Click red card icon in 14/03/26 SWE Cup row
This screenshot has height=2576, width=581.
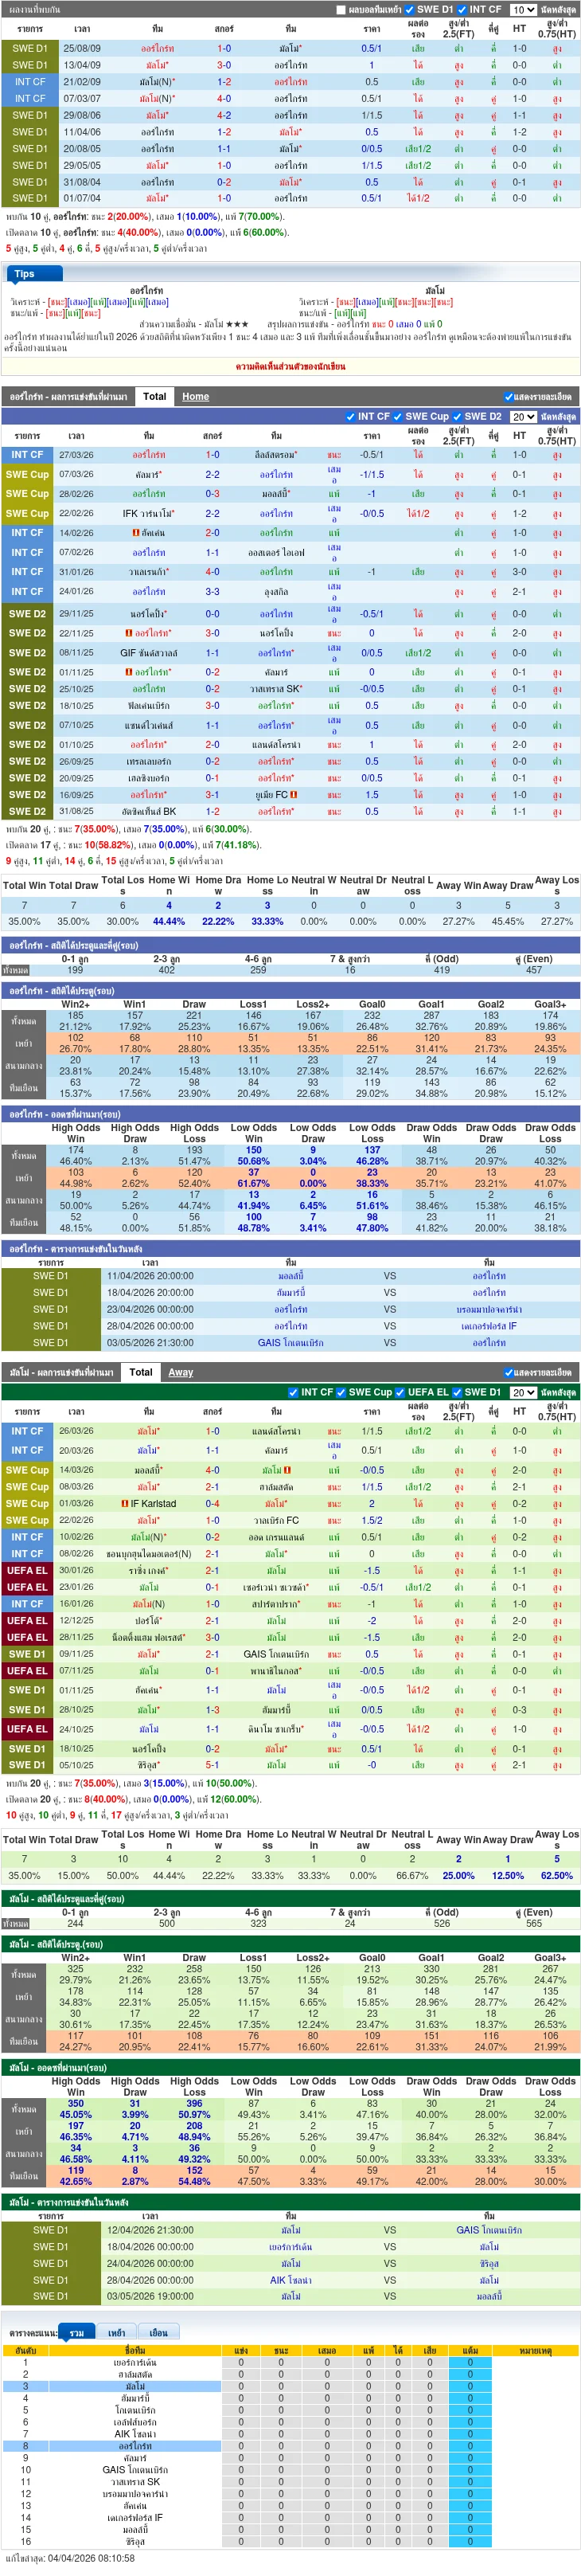pyautogui.click(x=288, y=1470)
